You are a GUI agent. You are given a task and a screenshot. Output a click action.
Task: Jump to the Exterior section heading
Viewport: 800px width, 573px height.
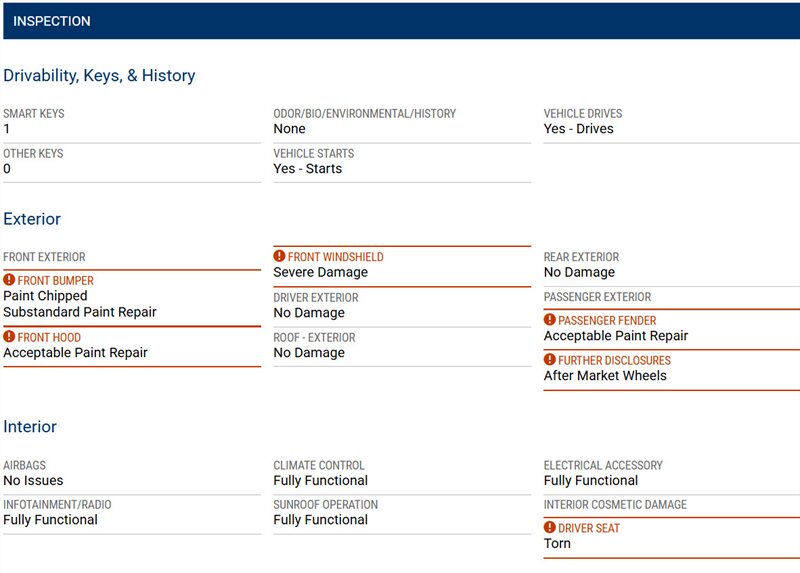click(32, 219)
